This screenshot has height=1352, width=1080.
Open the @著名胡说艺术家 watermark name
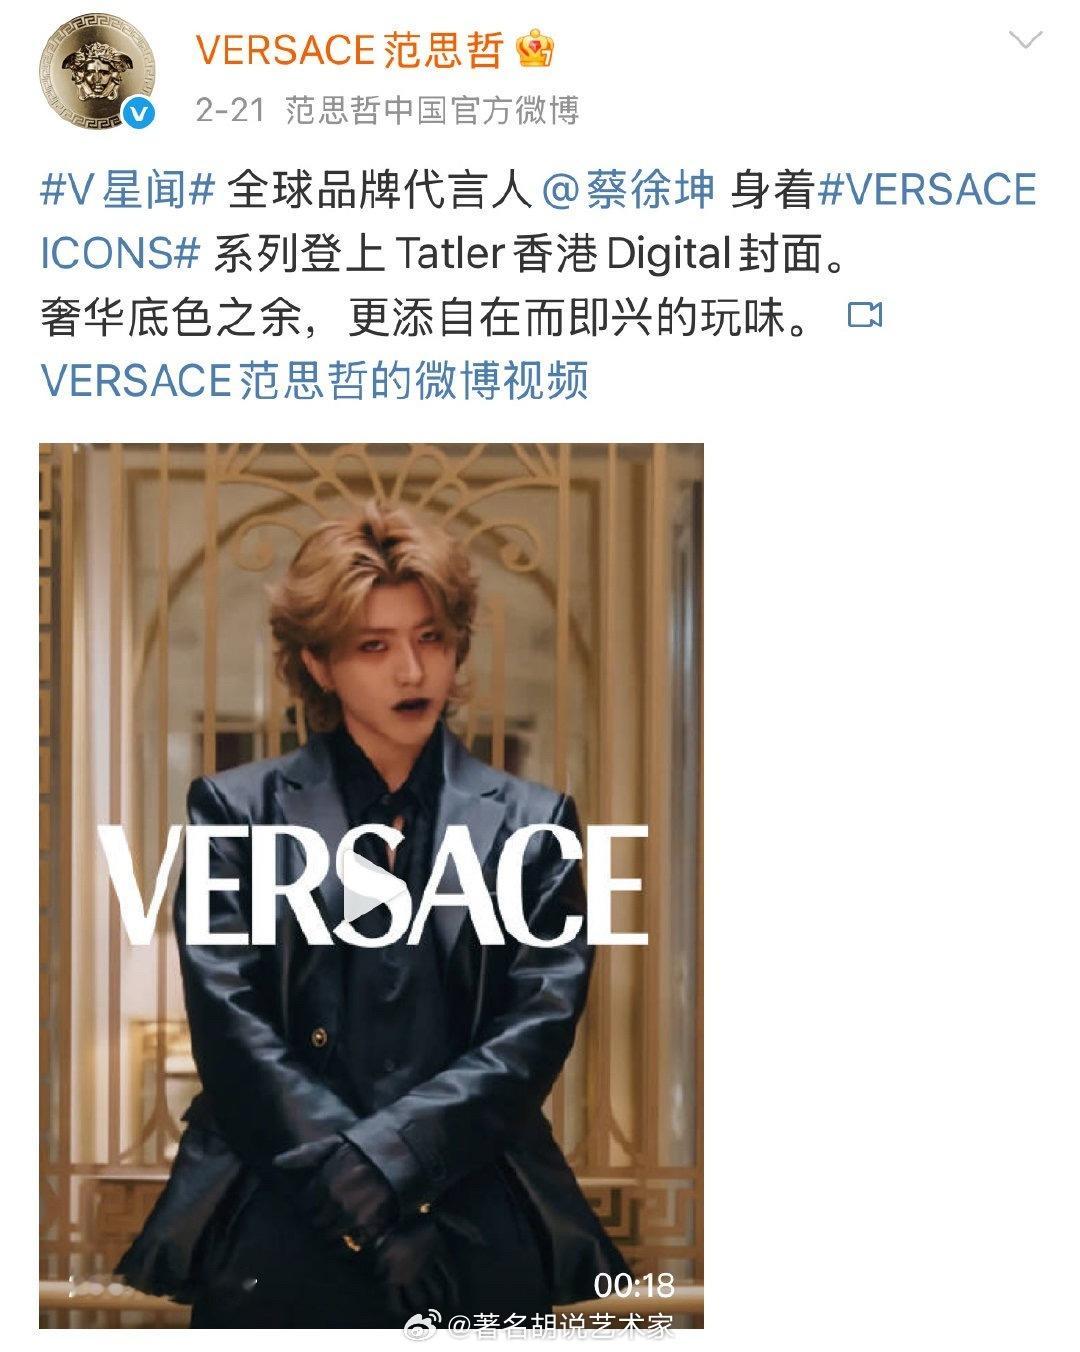(561, 1326)
